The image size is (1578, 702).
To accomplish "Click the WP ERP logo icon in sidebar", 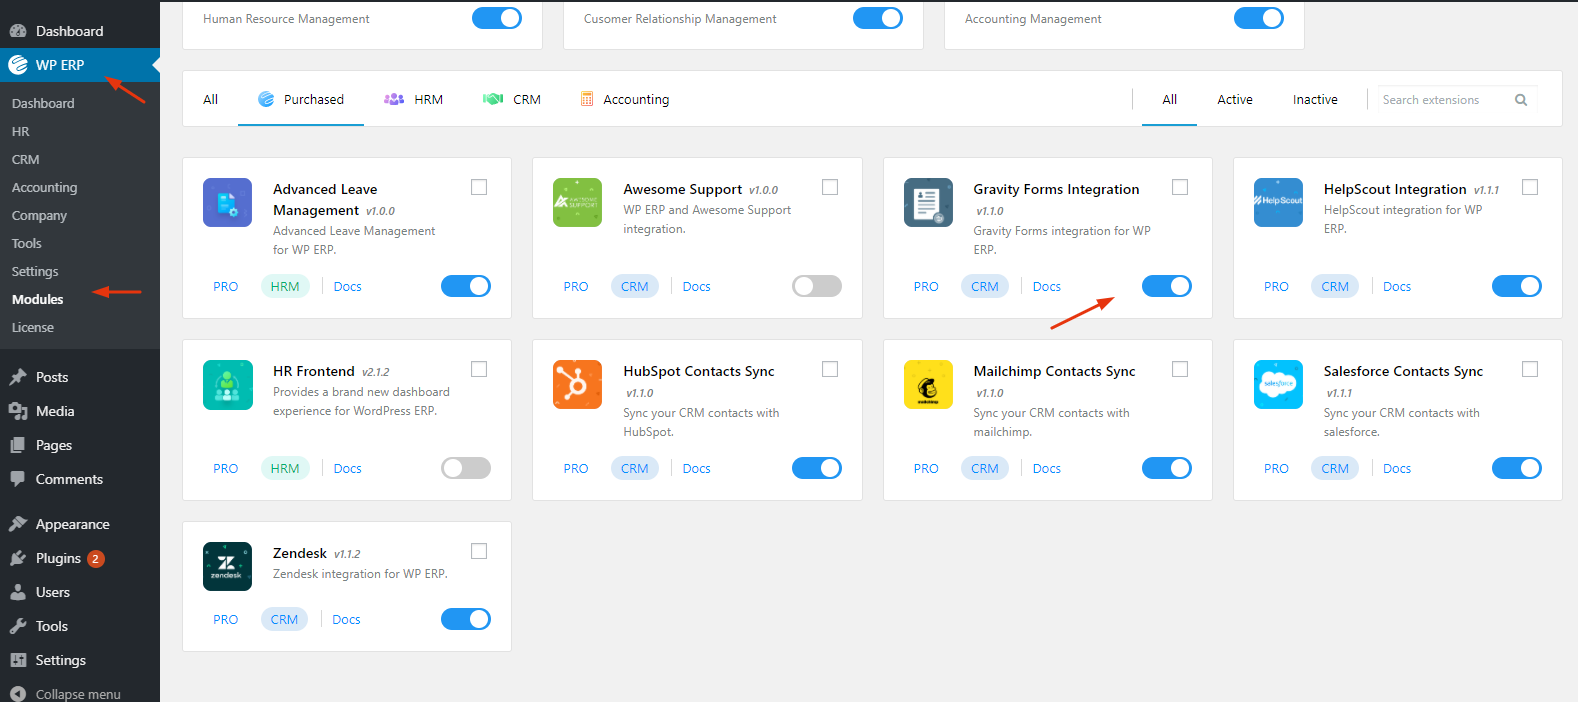I will (18, 65).
